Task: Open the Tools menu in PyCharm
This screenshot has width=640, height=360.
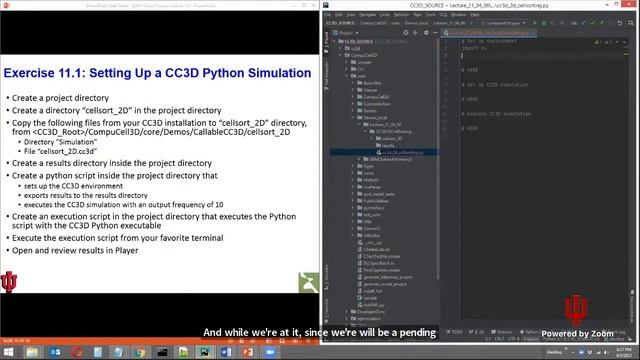Action: click(431, 15)
